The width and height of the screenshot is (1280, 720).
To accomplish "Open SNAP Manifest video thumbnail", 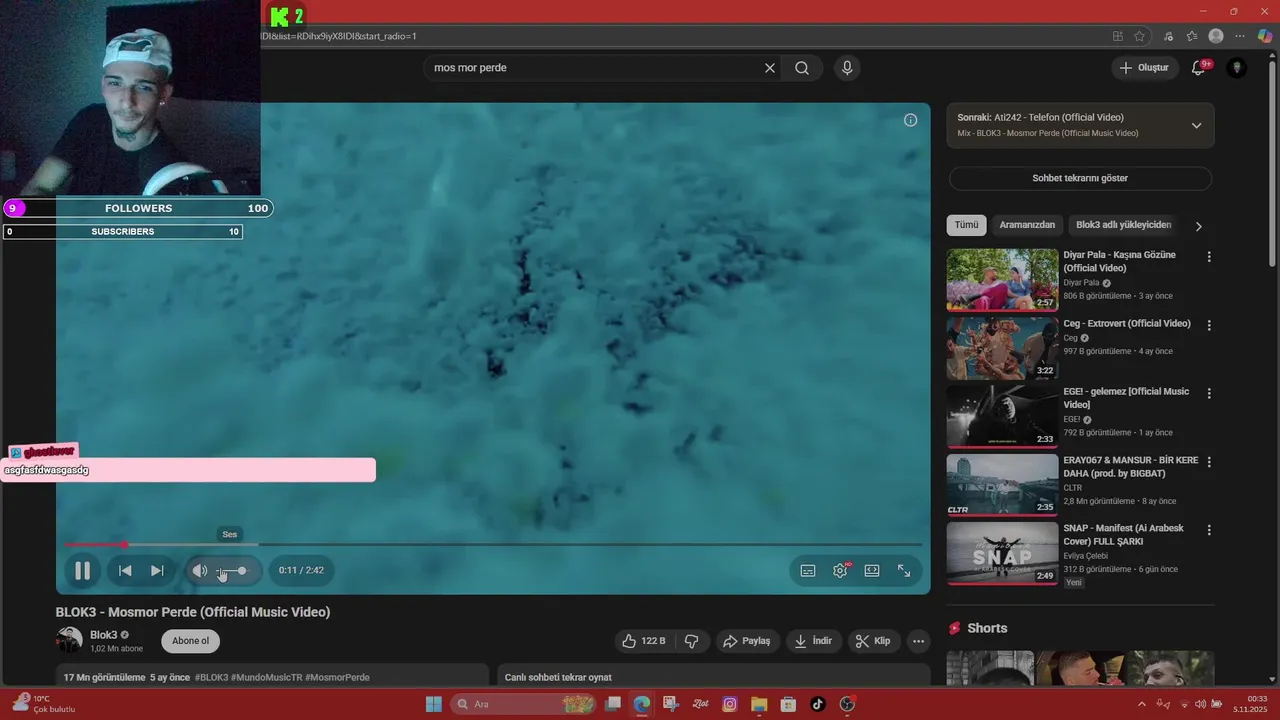I will point(1002,553).
